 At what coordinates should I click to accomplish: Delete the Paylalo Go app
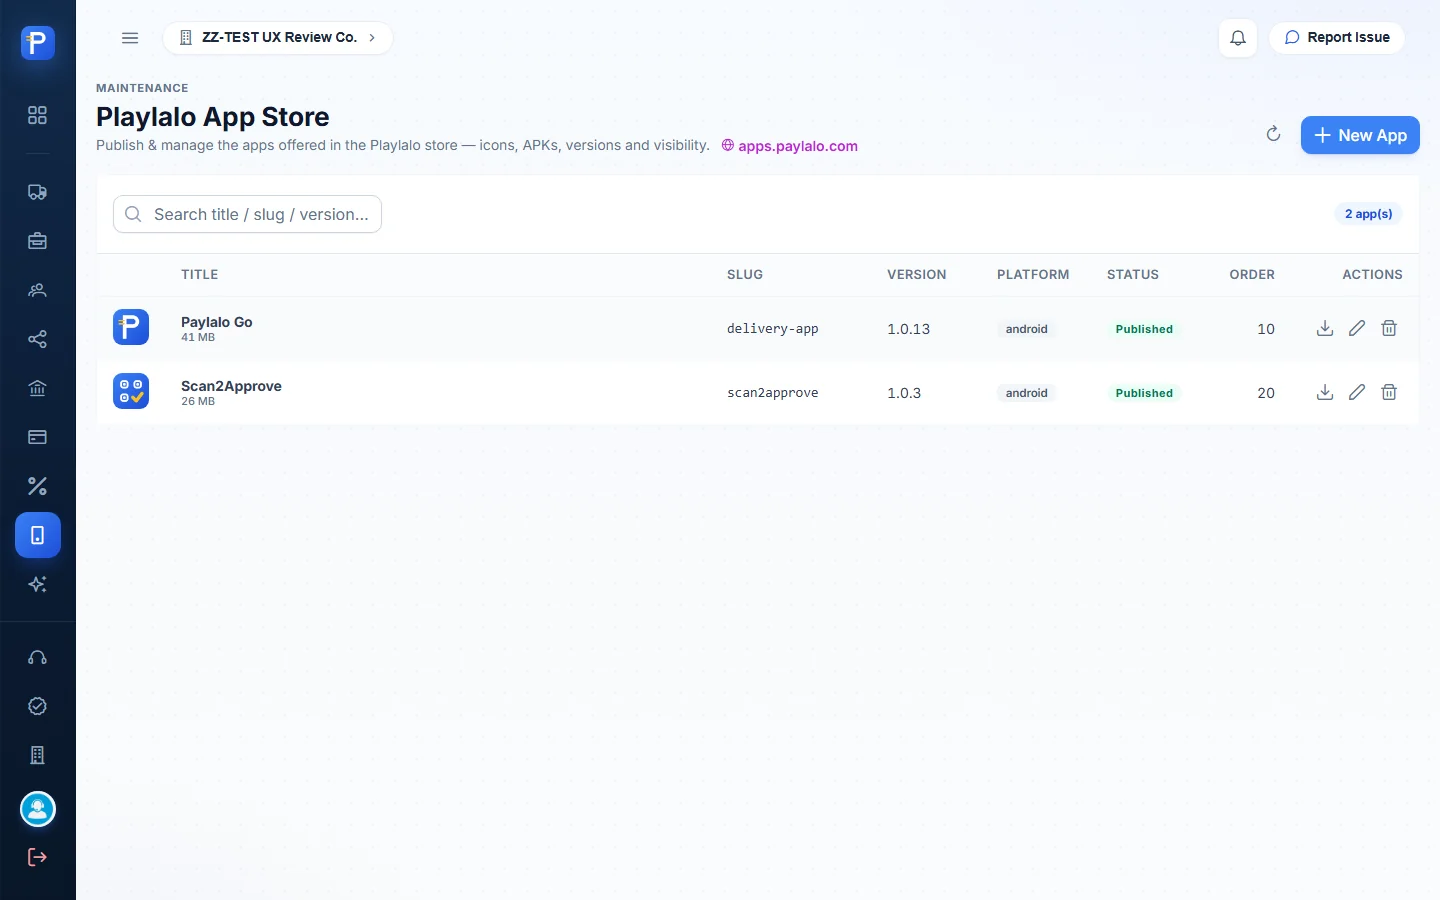pyautogui.click(x=1389, y=328)
